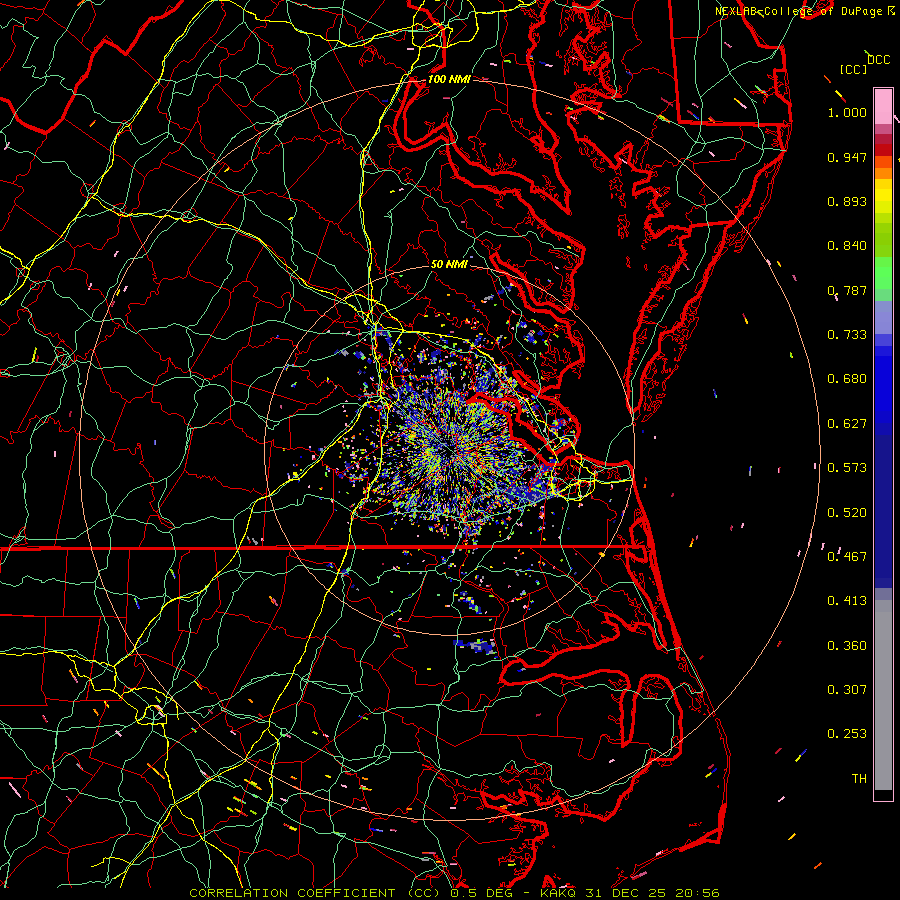Click the 0.253 scale value
This screenshot has width=900, height=900.
click(x=847, y=734)
